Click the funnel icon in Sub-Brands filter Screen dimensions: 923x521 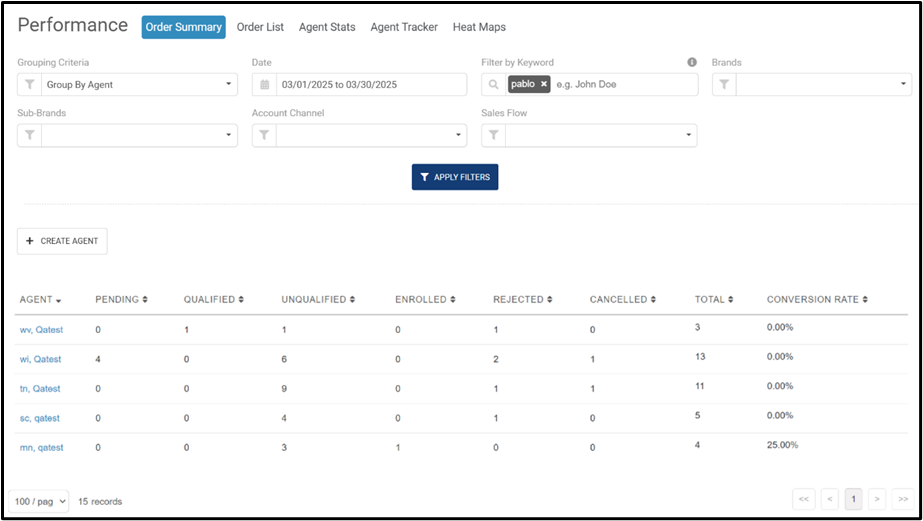29,135
